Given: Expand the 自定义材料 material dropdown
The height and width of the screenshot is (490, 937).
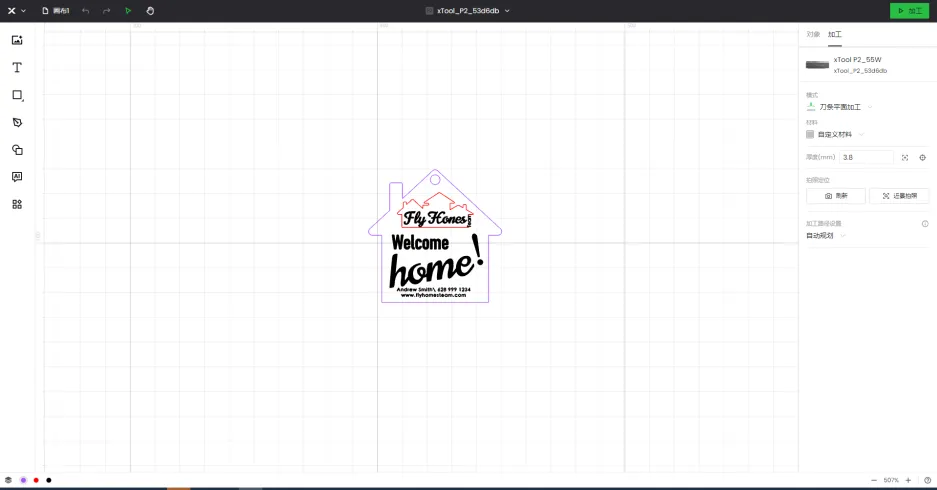Looking at the screenshot, I should tap(835, 134).
